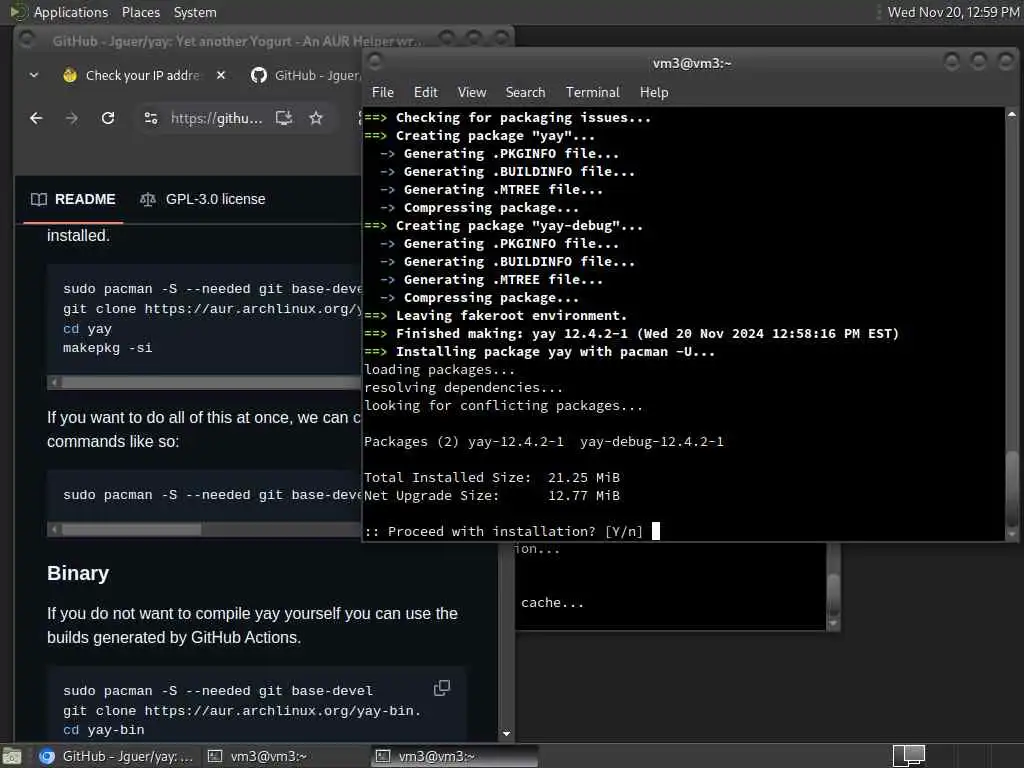Image resolution: width=1024 pixels, height=768 pixels.
Task: Open the terminal Help menu
Action: 654,92
